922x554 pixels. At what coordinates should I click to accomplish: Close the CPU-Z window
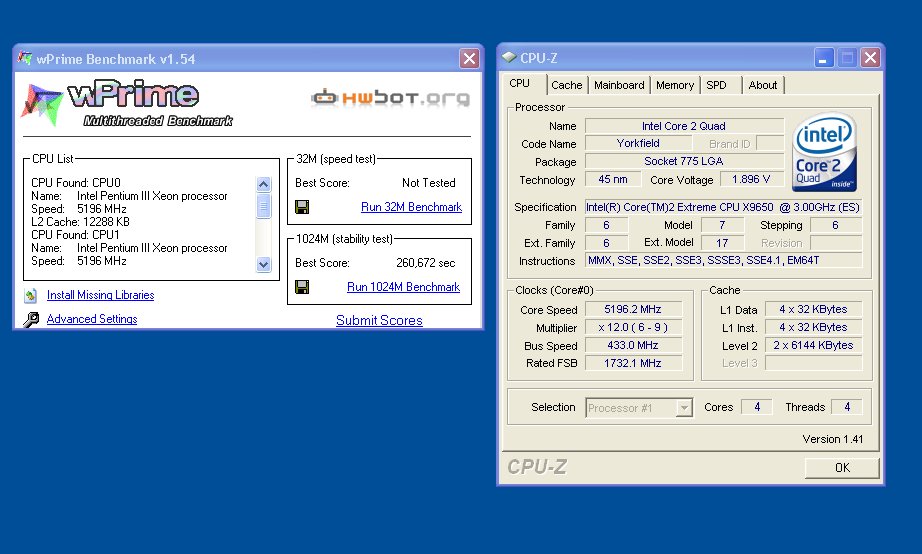tap(870, 58)
